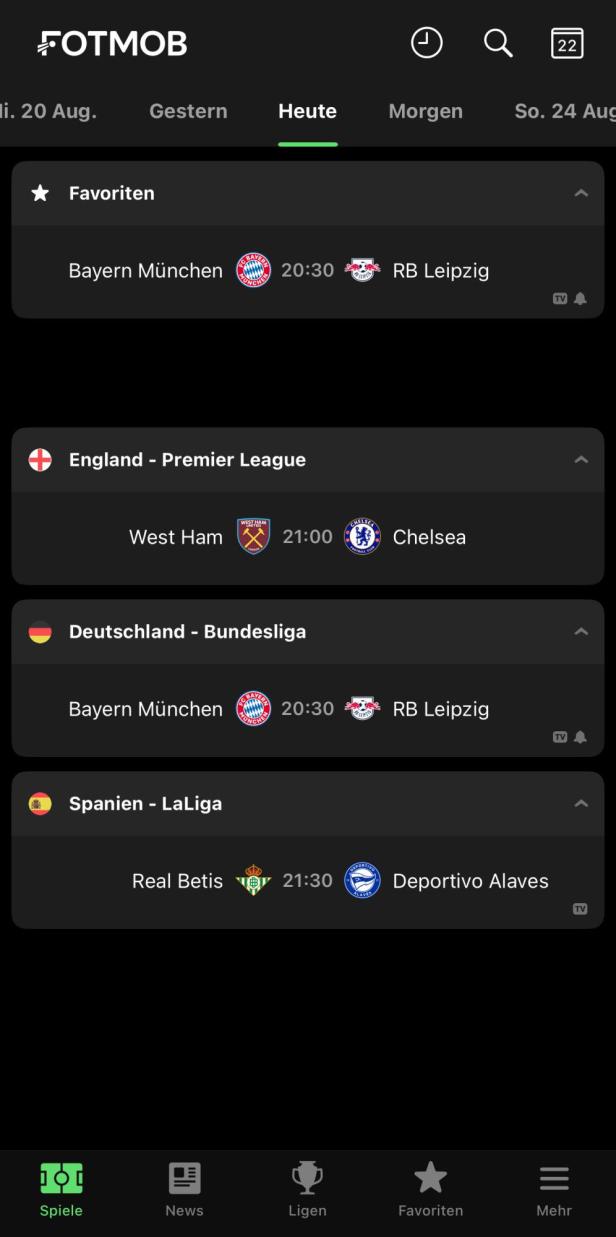The image size is (616, 1237).
Task: Toggle TV broadcast info for Real Betis match
Action: click(x=581, y=909)
